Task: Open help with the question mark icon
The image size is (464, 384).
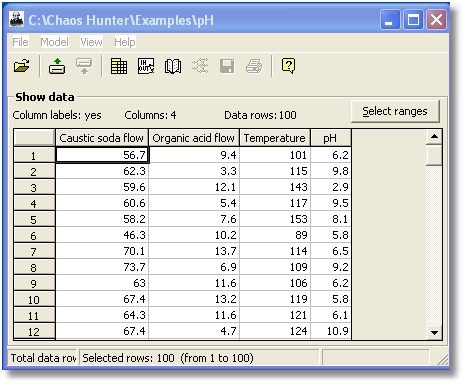Action: click(x=289, y=66)
